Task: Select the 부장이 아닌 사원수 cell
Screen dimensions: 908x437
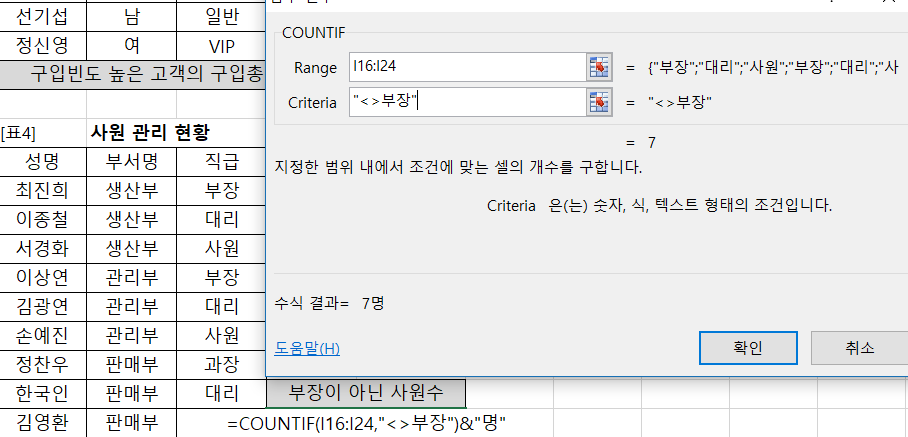Action: pos(365,392)
